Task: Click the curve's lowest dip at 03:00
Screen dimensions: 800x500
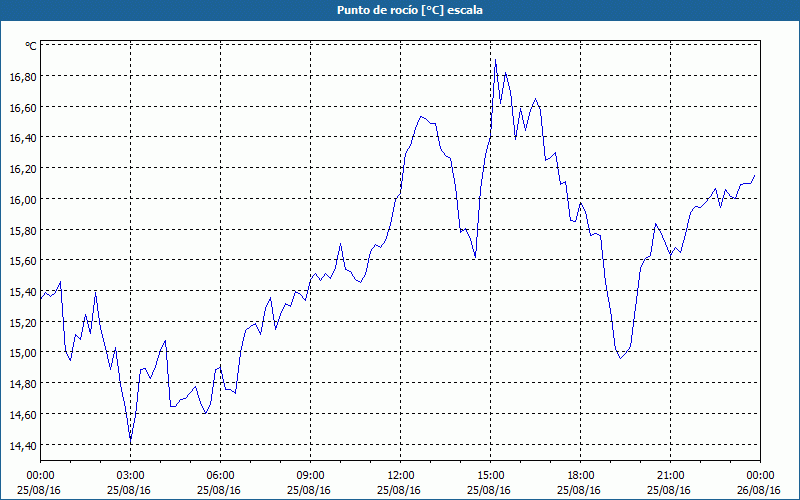Action: (x=131, y=440)
